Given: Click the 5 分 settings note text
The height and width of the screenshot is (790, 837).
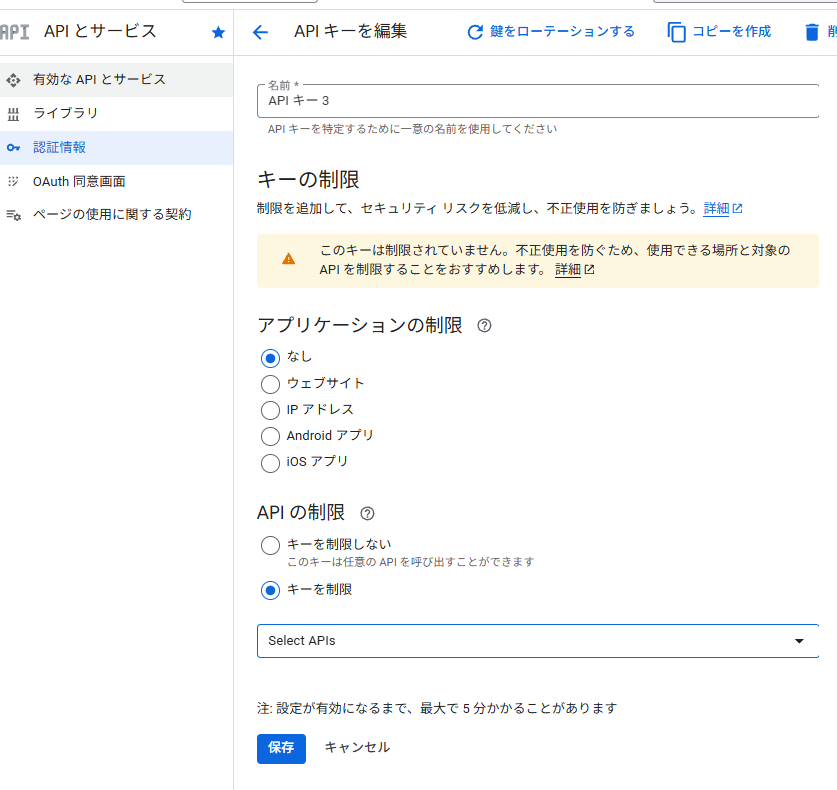Looking at the screenshot, I should coord(437,708).
